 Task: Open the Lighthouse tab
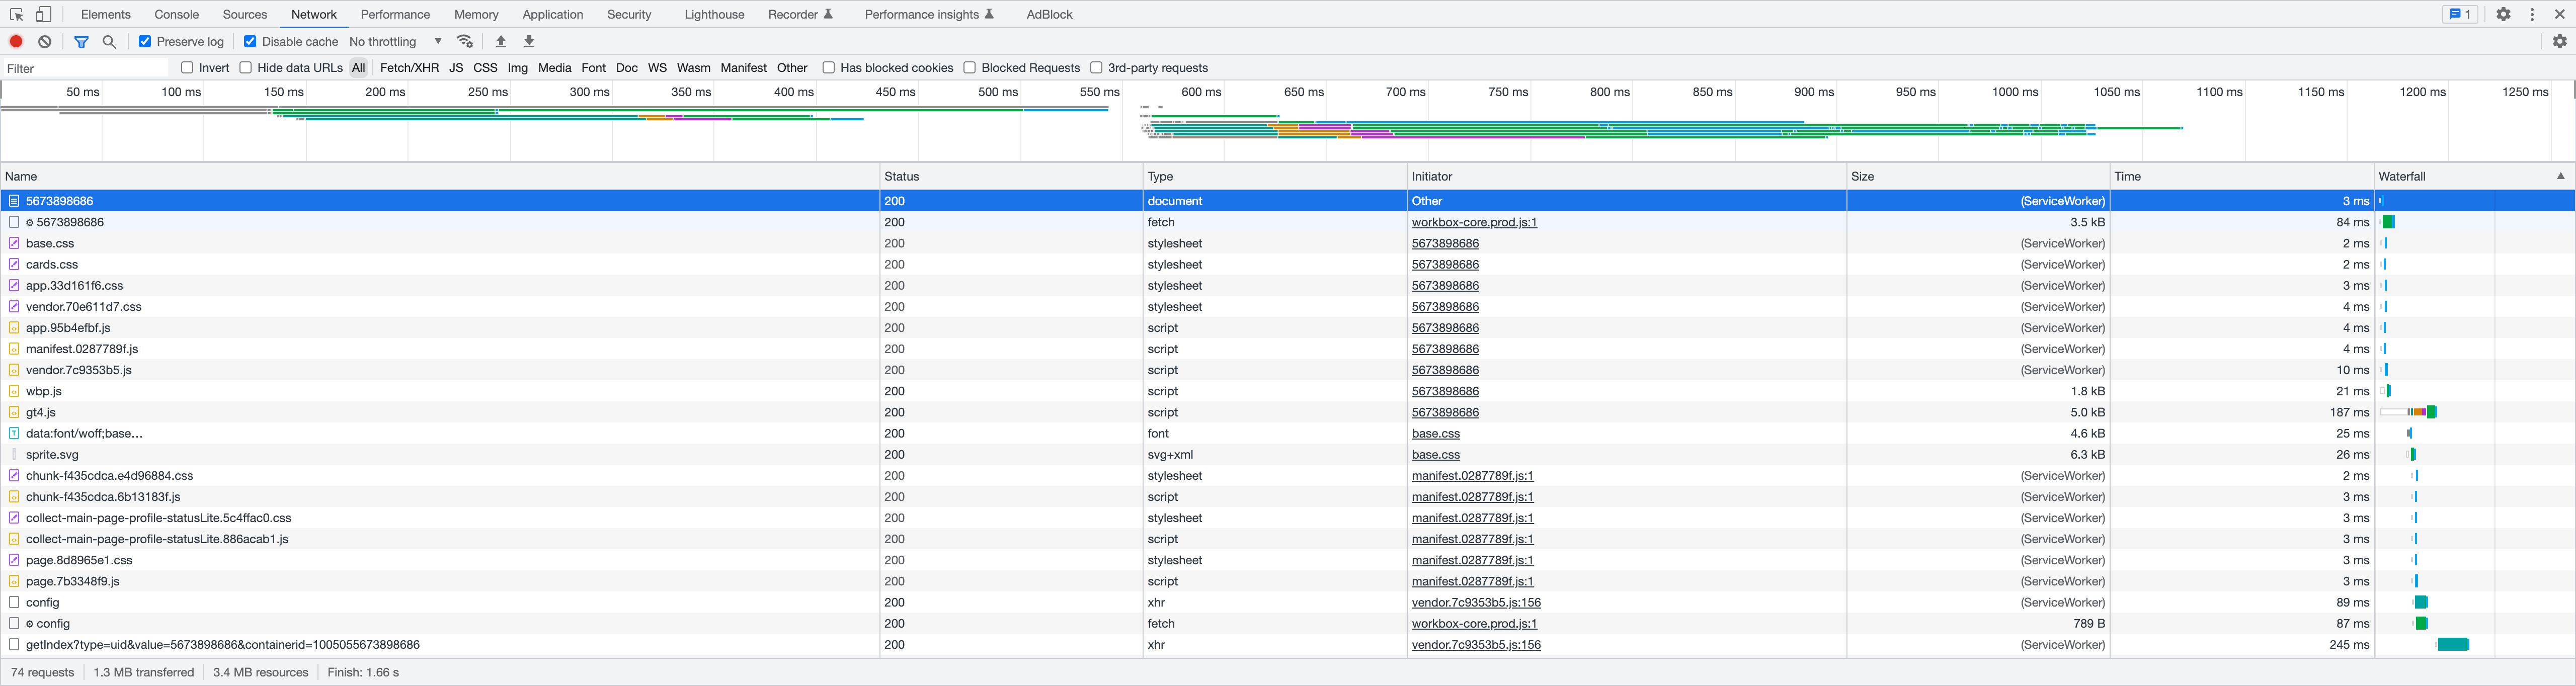point(714,14)
